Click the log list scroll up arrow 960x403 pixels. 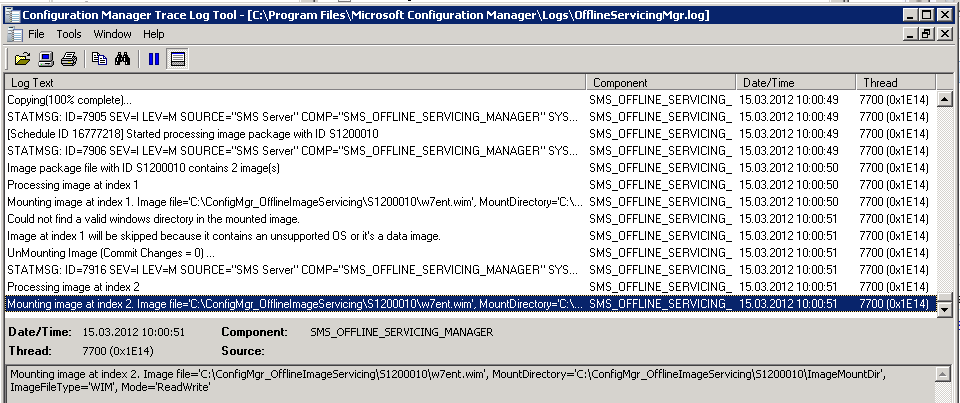point(944,99)
